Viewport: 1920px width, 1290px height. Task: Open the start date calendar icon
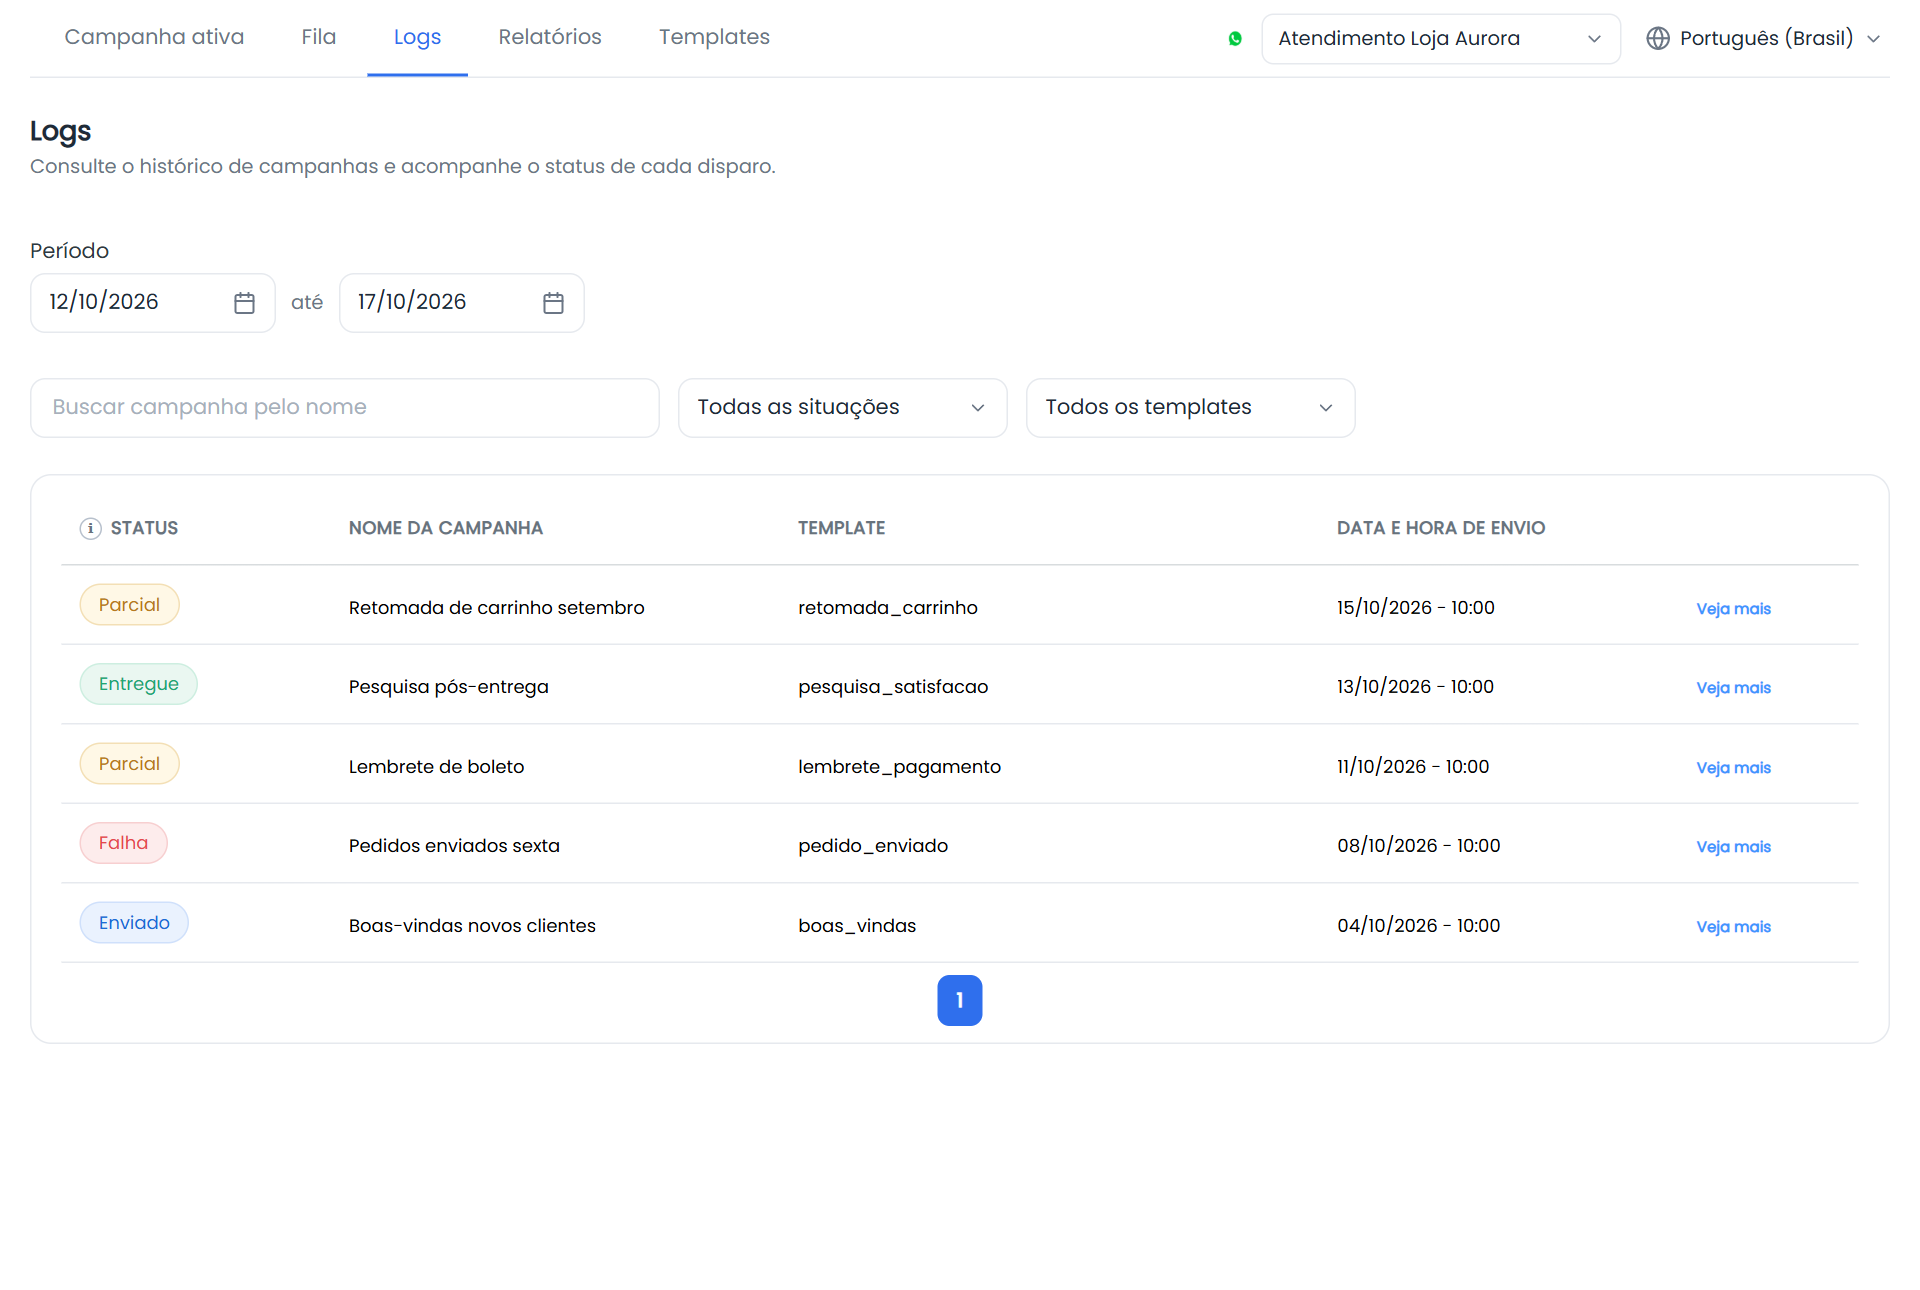tap(244, 303)
